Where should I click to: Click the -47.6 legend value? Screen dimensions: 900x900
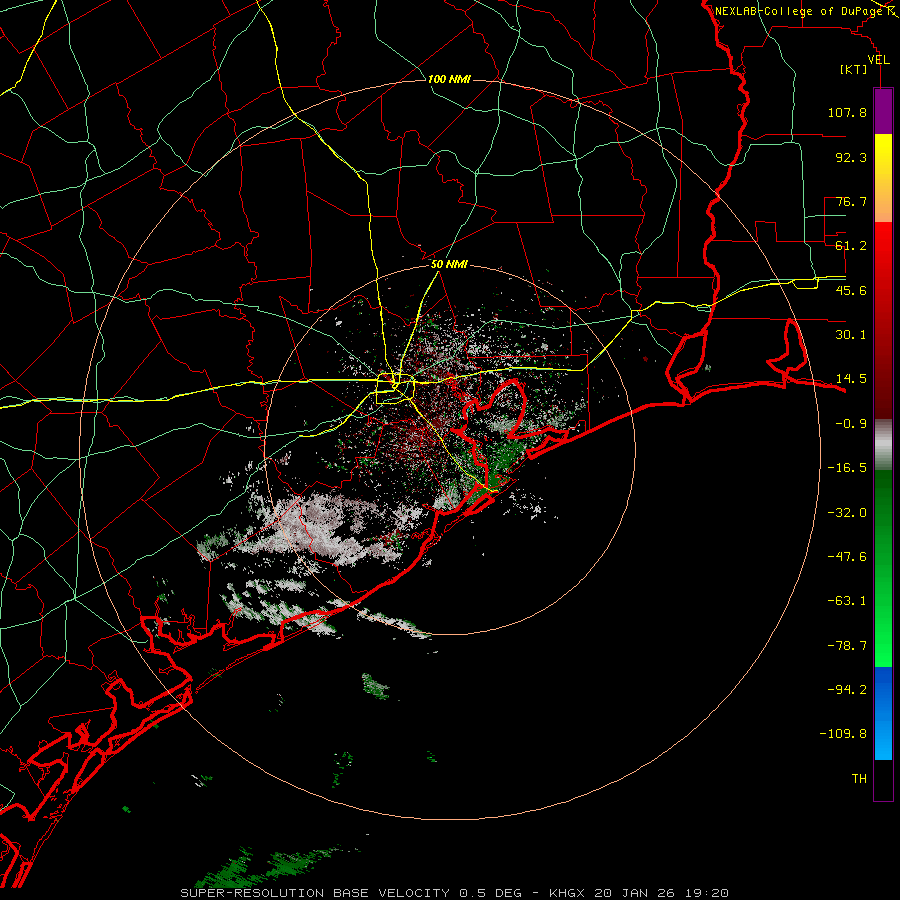pos(847,557)
